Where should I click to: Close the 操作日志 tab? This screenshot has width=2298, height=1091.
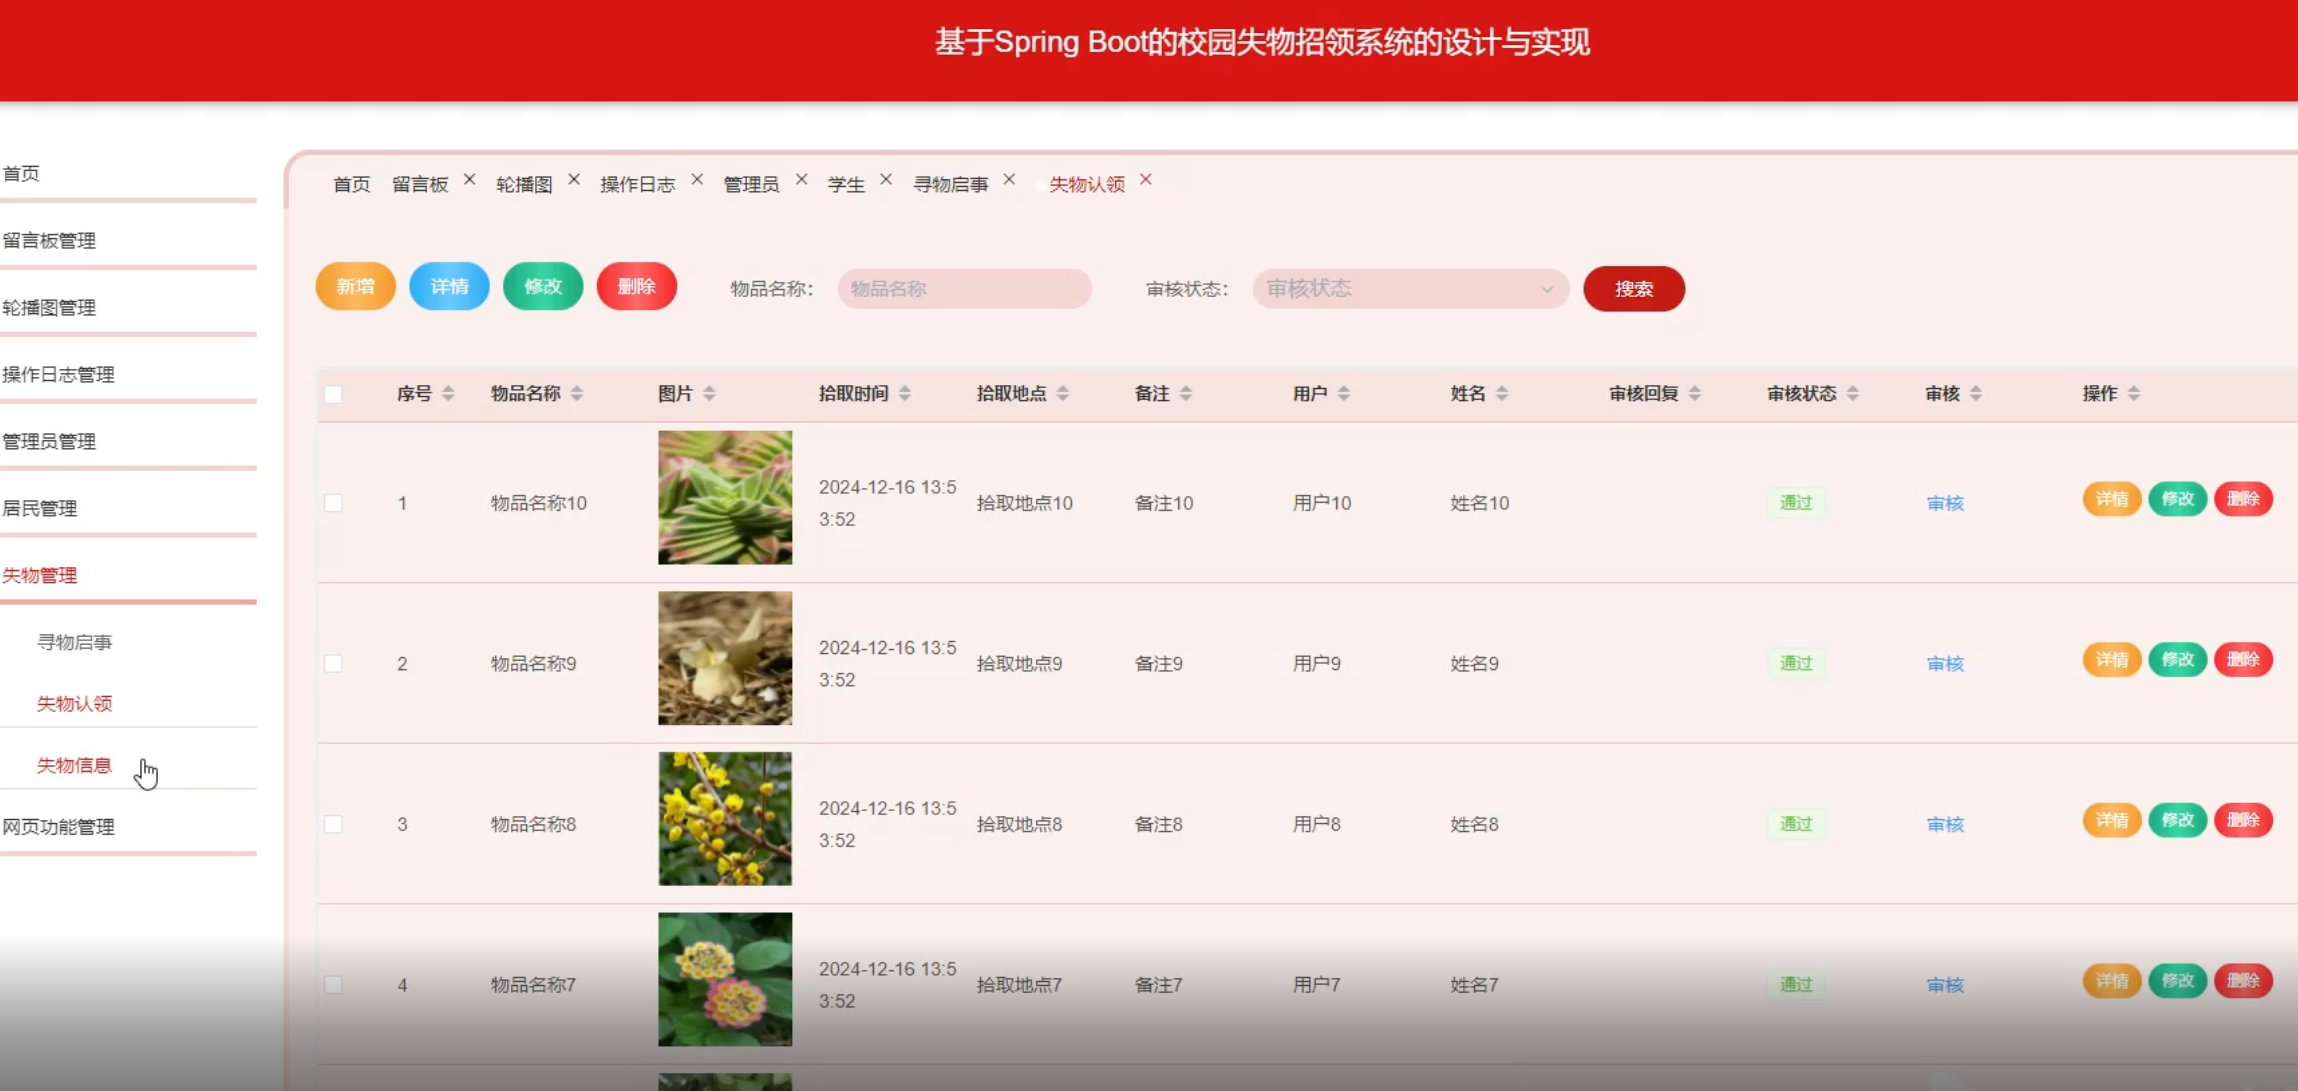(x=697, y=180)
